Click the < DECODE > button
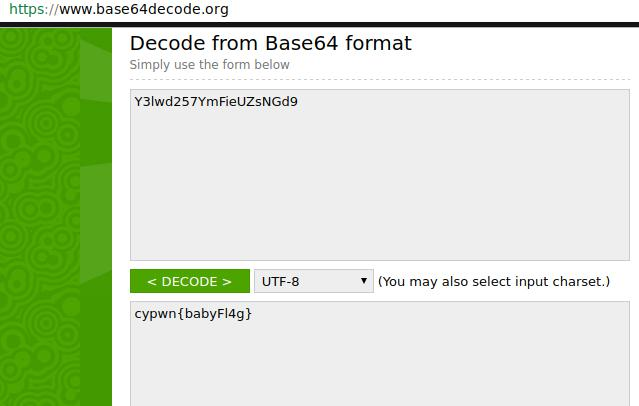This screenshot has height=406, width=639. pos(190,281)
